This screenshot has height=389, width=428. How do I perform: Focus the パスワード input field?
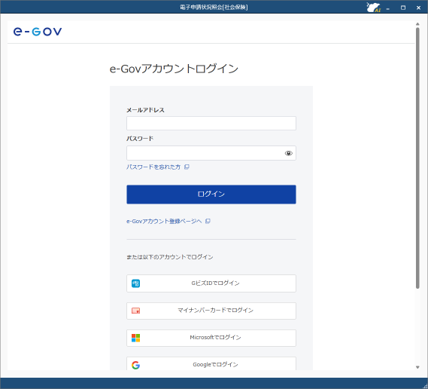pyautogui.click(x=211, y=153)
